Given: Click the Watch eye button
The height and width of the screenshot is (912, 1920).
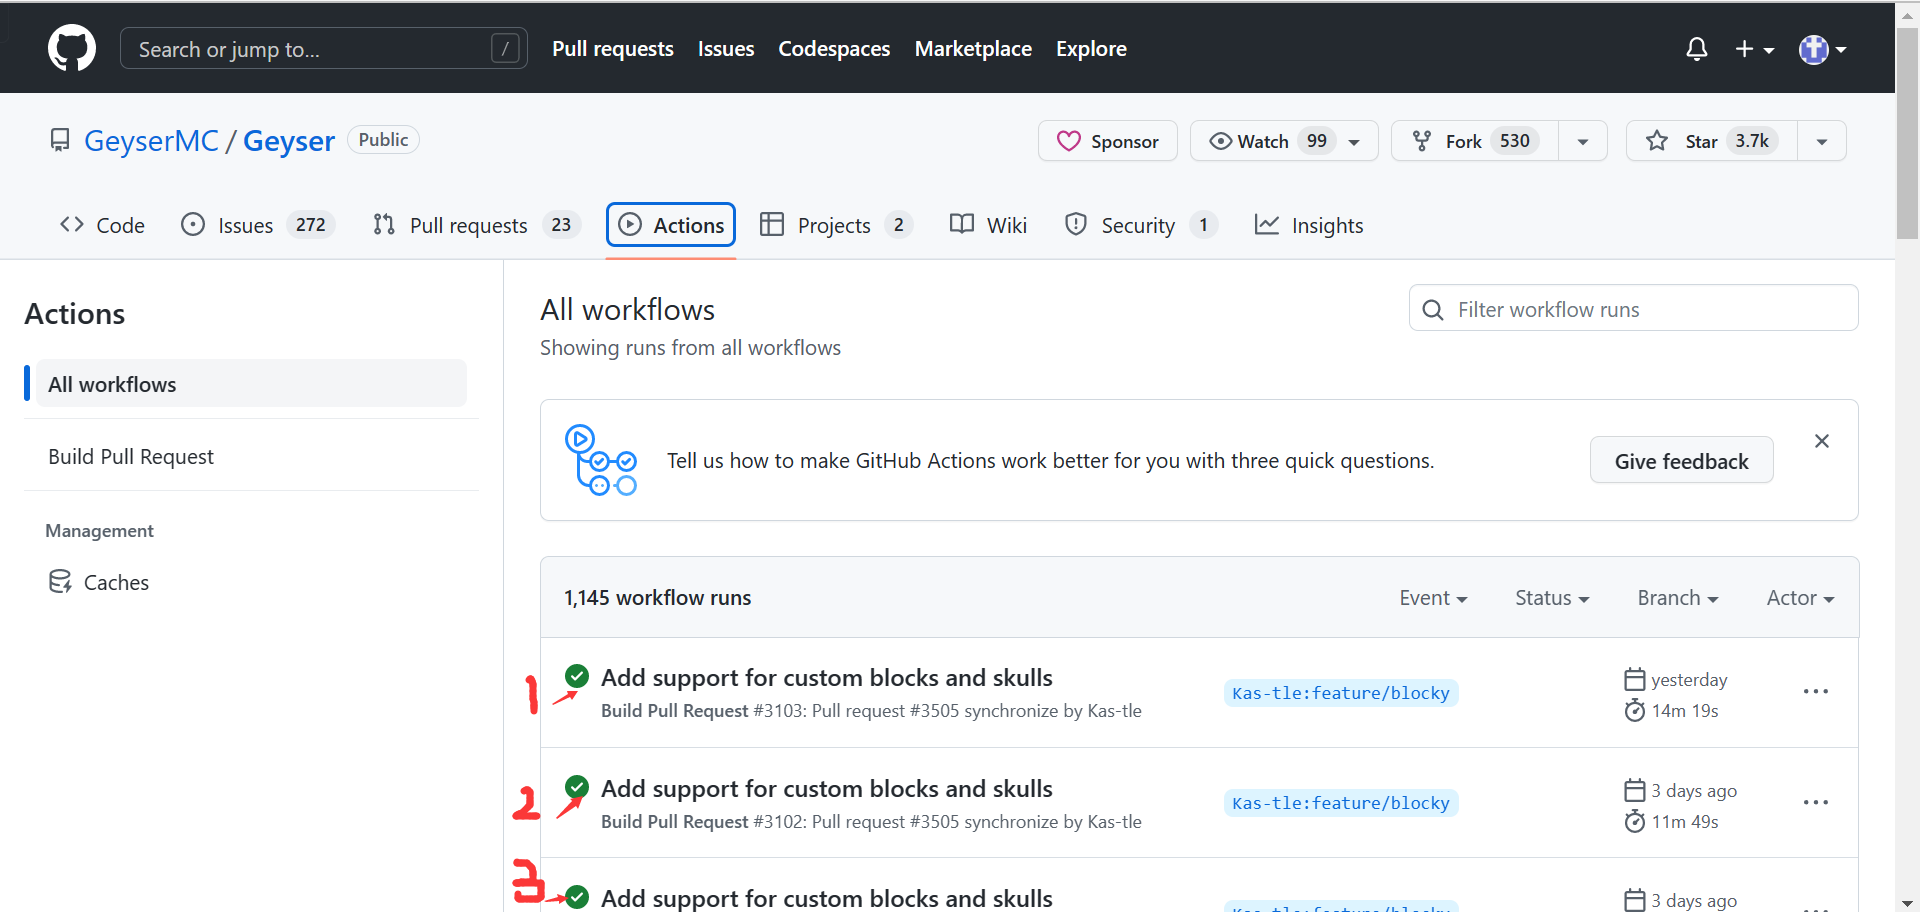Looking at the screenshot, I should click(1284, 141).
